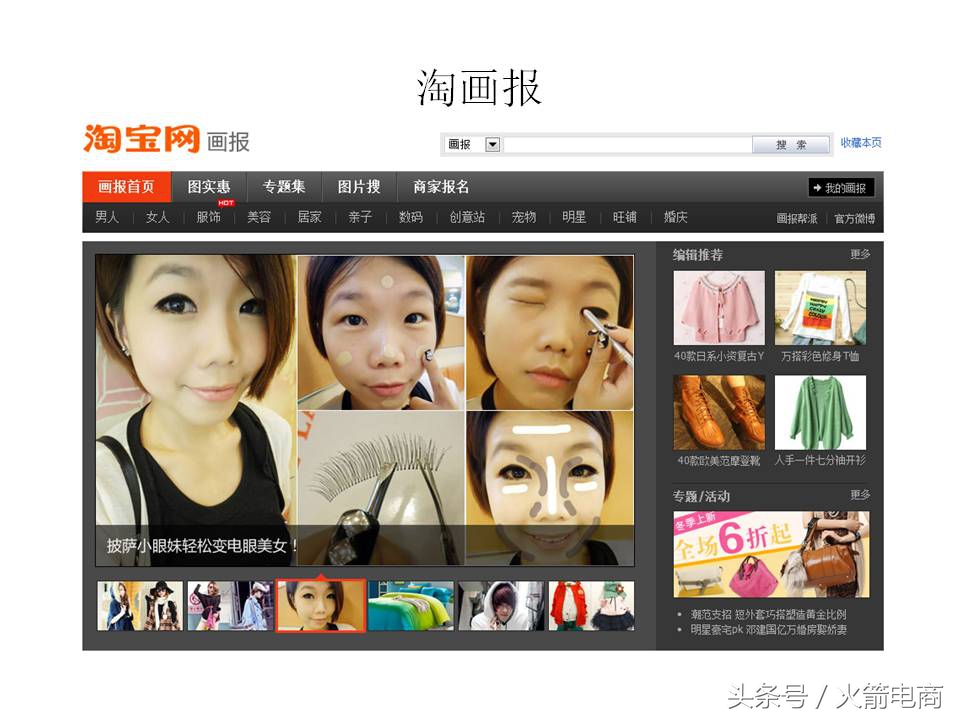Select the 男人 category
The width and height of the screenshot is (960, 720).
(107, 217)
